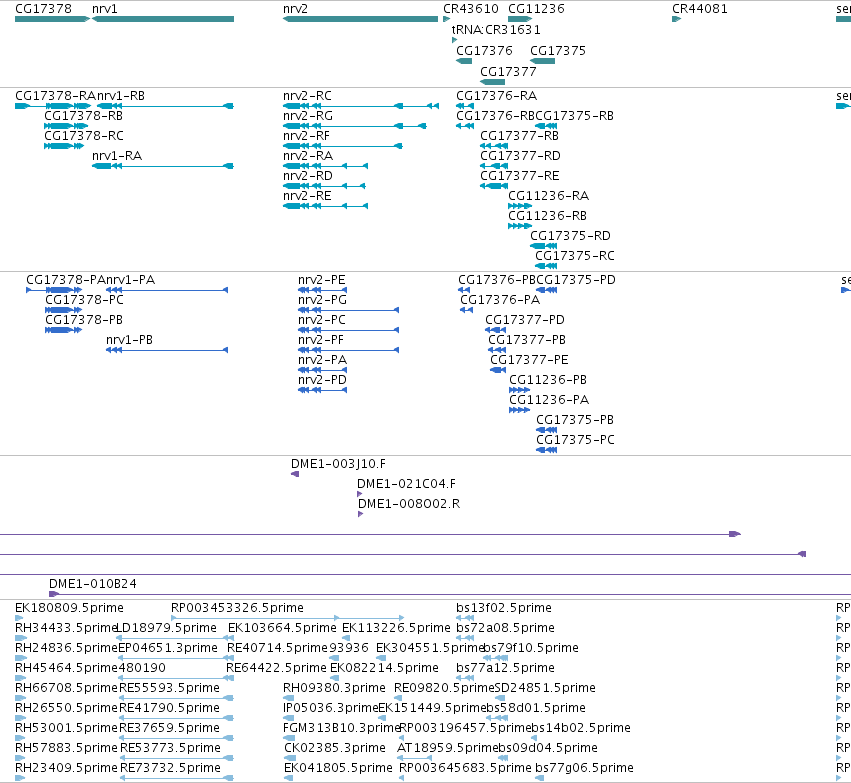Click the nrv1-PB CDS label
Viewport: 851px width, 783px height.
coord(129,340)
